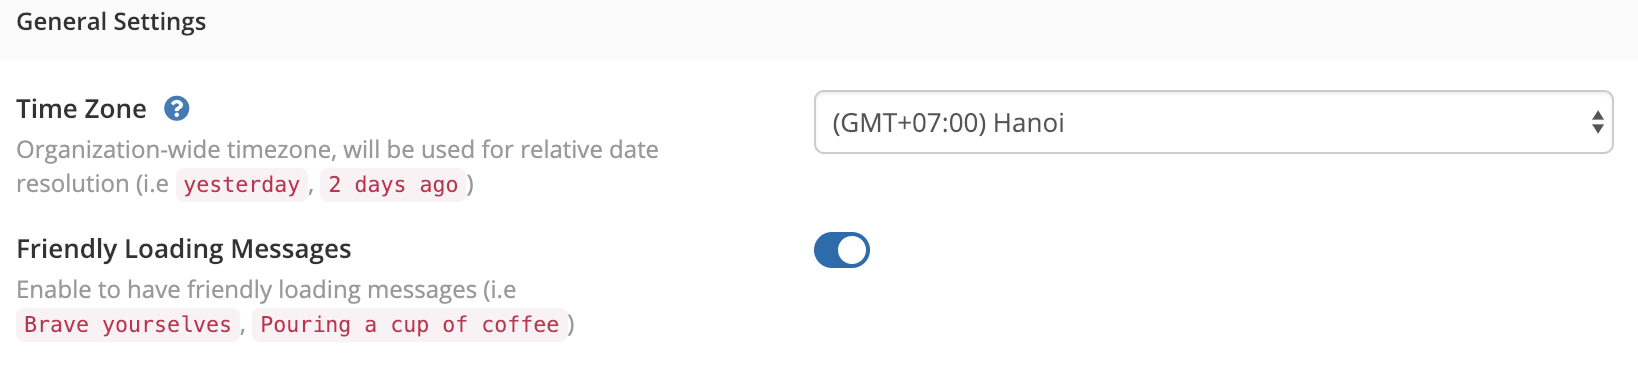Click the '2 days ago' code example
The image size is (1638, 368).
pos(393,185)
